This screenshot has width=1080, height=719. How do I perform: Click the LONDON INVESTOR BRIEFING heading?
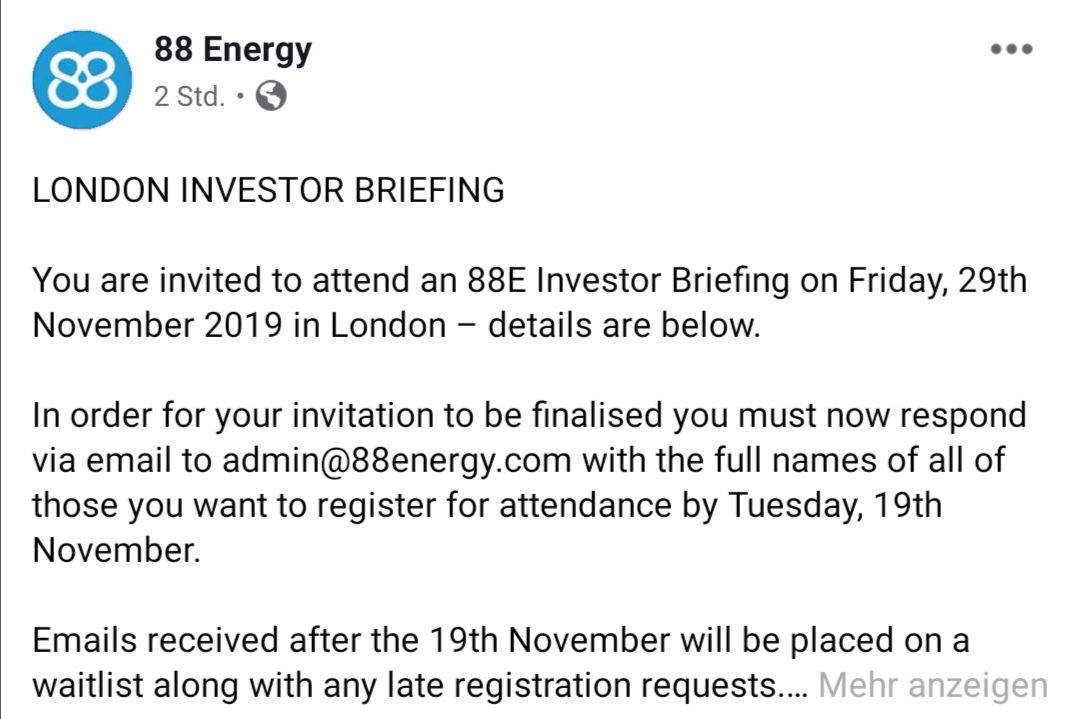pyautogui.click(x=269, y=190)
